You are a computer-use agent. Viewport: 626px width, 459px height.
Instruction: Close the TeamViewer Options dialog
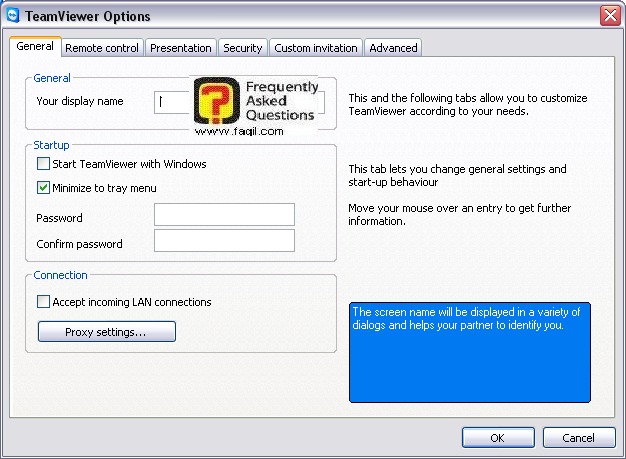pyautogui.click(x=610, y=15)
